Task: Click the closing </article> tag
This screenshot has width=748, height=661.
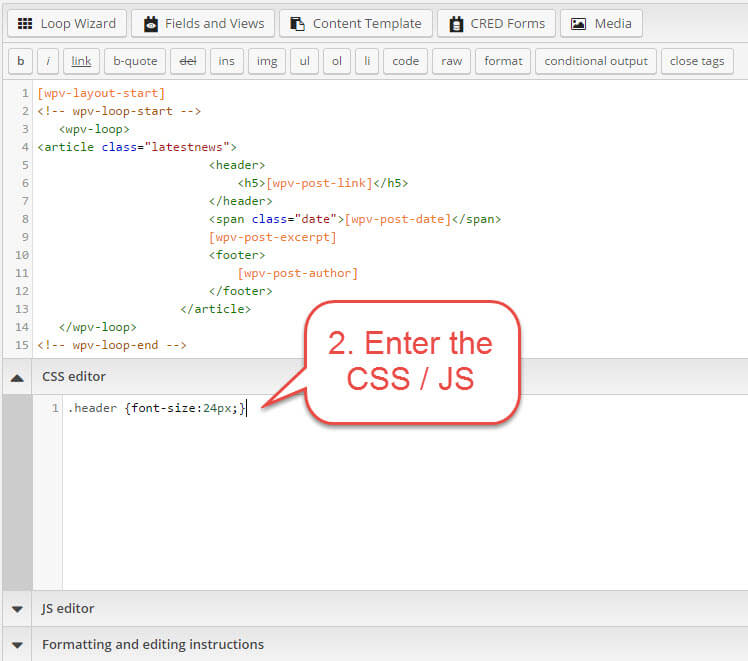Action: click(x=216, y=309)
